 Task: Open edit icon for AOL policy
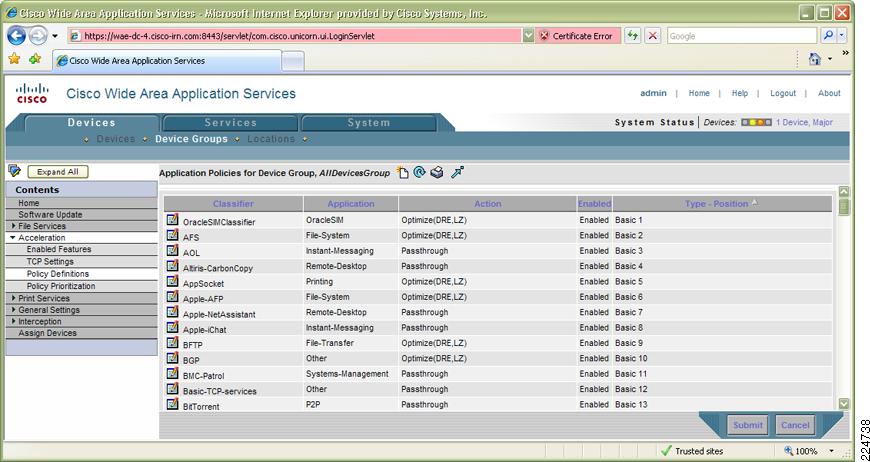tap(173, 251)
